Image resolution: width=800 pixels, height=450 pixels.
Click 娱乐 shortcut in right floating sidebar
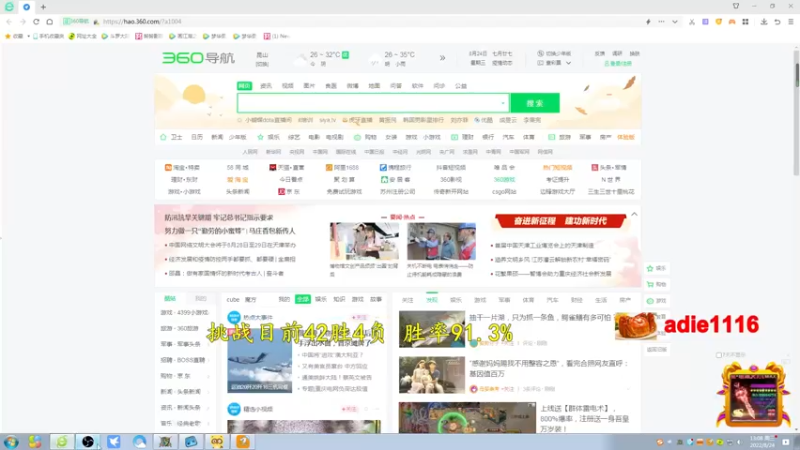[656, 268]
